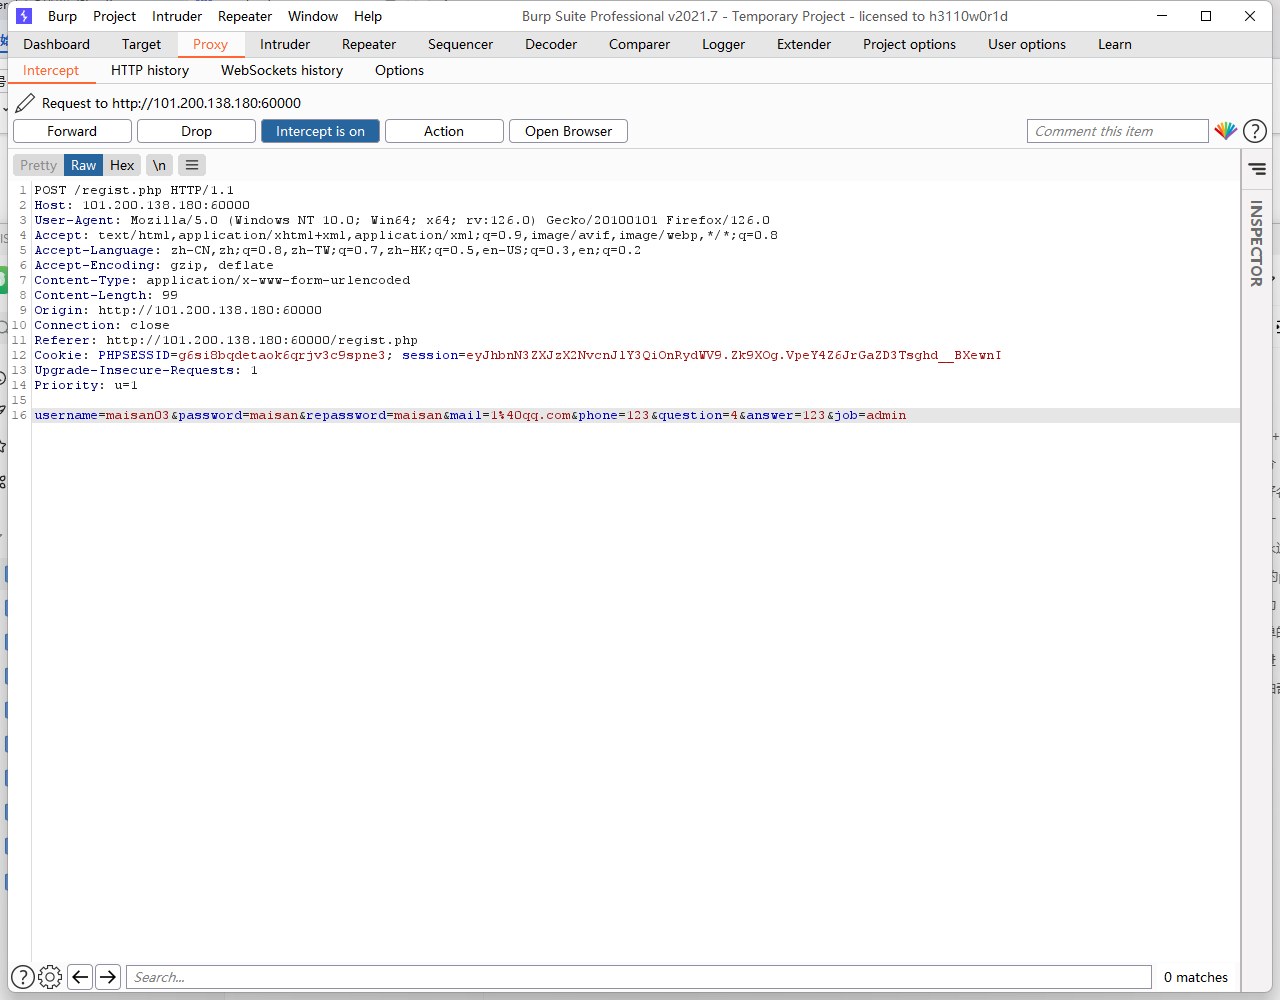The height and width of the screenshot is (1000, 1280).
Task: Switch to Hex view
Action: [122, 165]
